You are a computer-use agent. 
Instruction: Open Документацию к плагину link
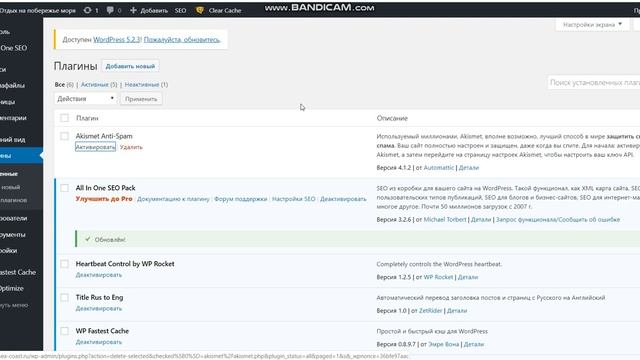pos(173,199)
